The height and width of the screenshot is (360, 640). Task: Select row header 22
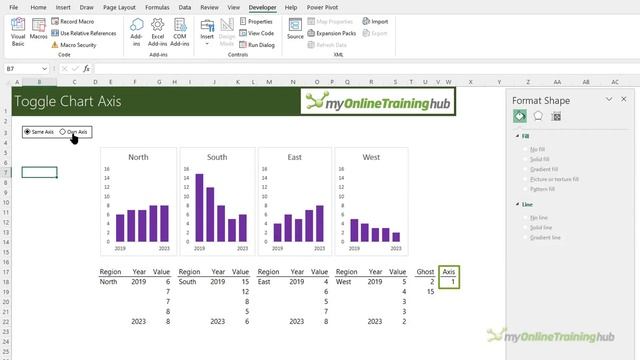(x=6, y=322)
